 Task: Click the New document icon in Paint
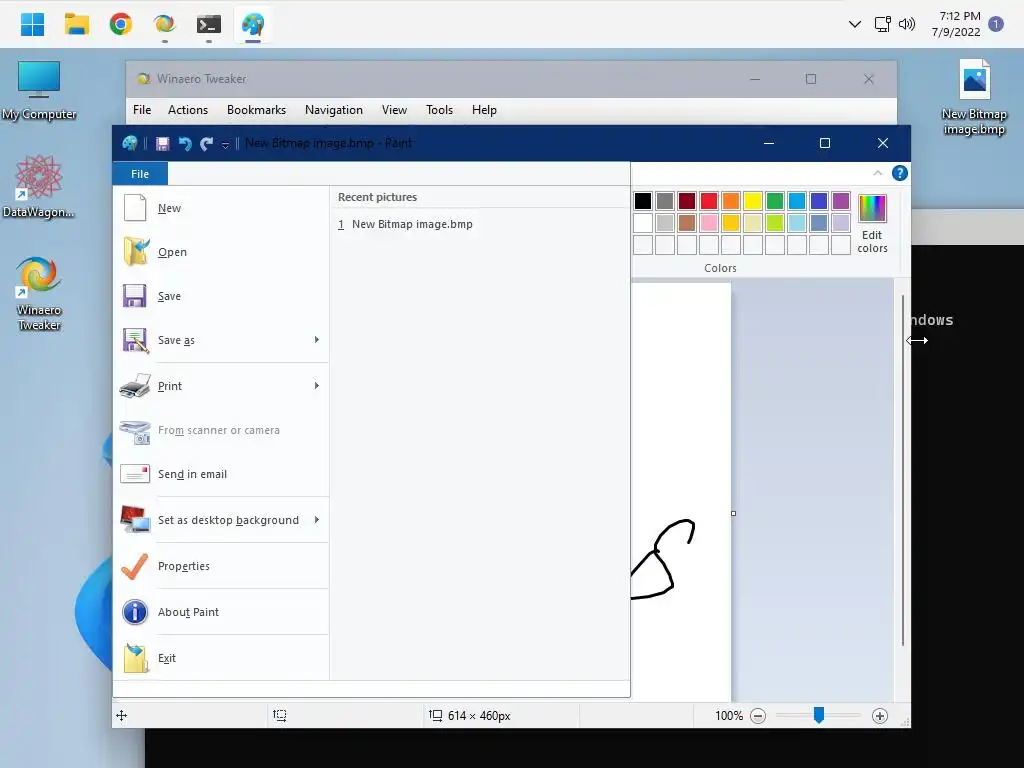(x=135, y=208)
